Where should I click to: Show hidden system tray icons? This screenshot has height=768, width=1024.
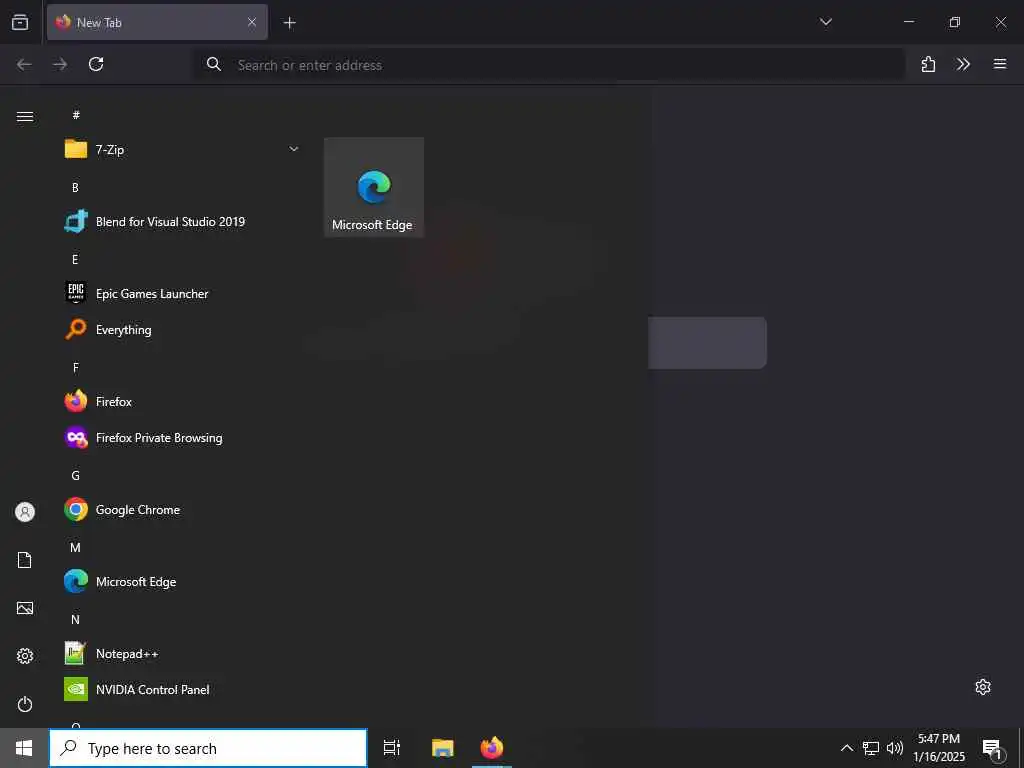[846, 748]
